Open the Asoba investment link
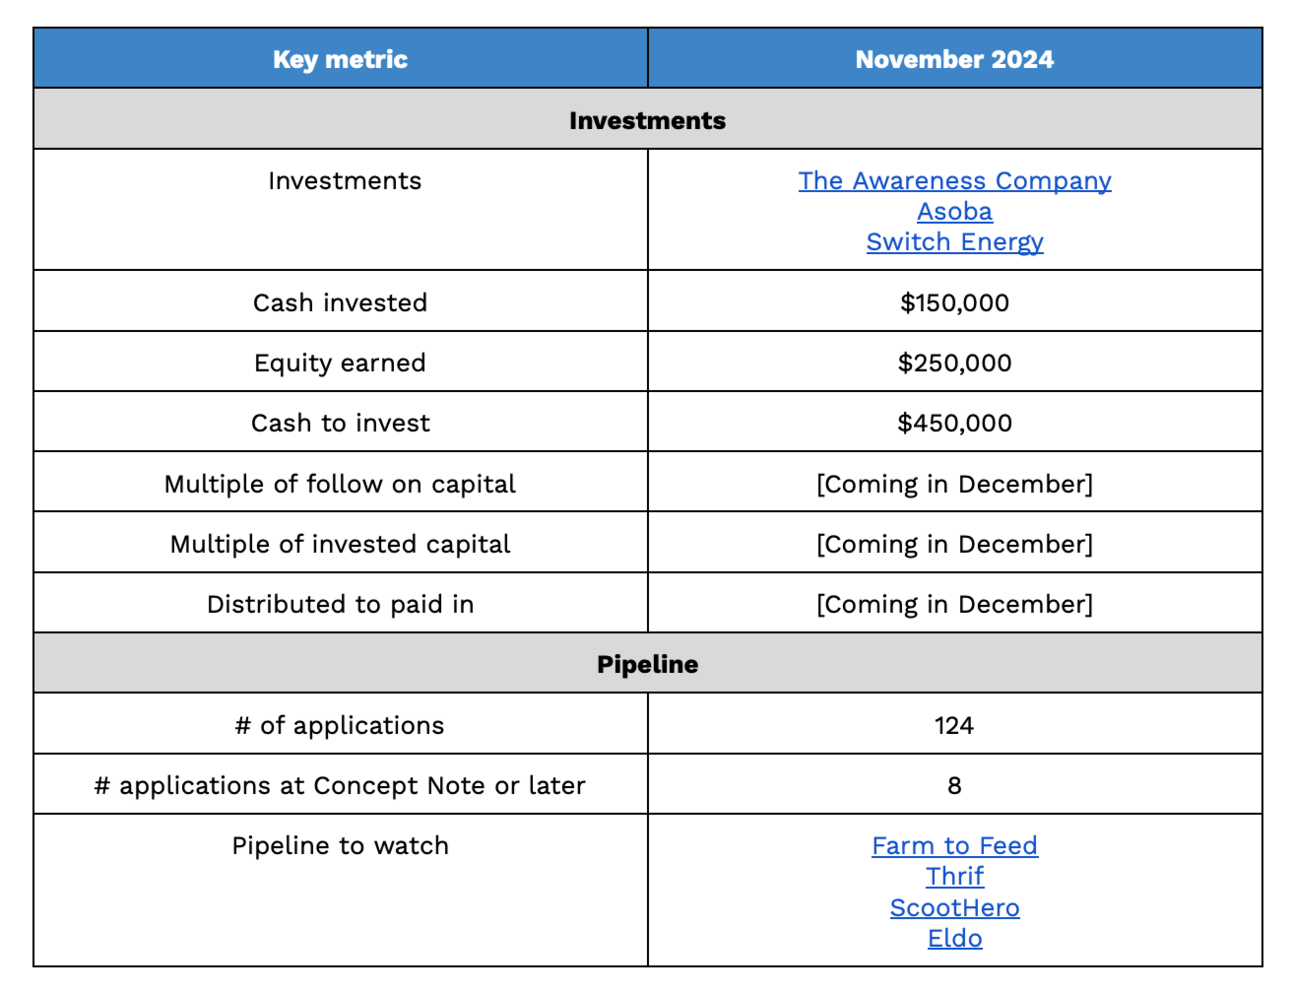Image resolution: width=1292 pixels, height=993 pixels. [x=954, y=212]
